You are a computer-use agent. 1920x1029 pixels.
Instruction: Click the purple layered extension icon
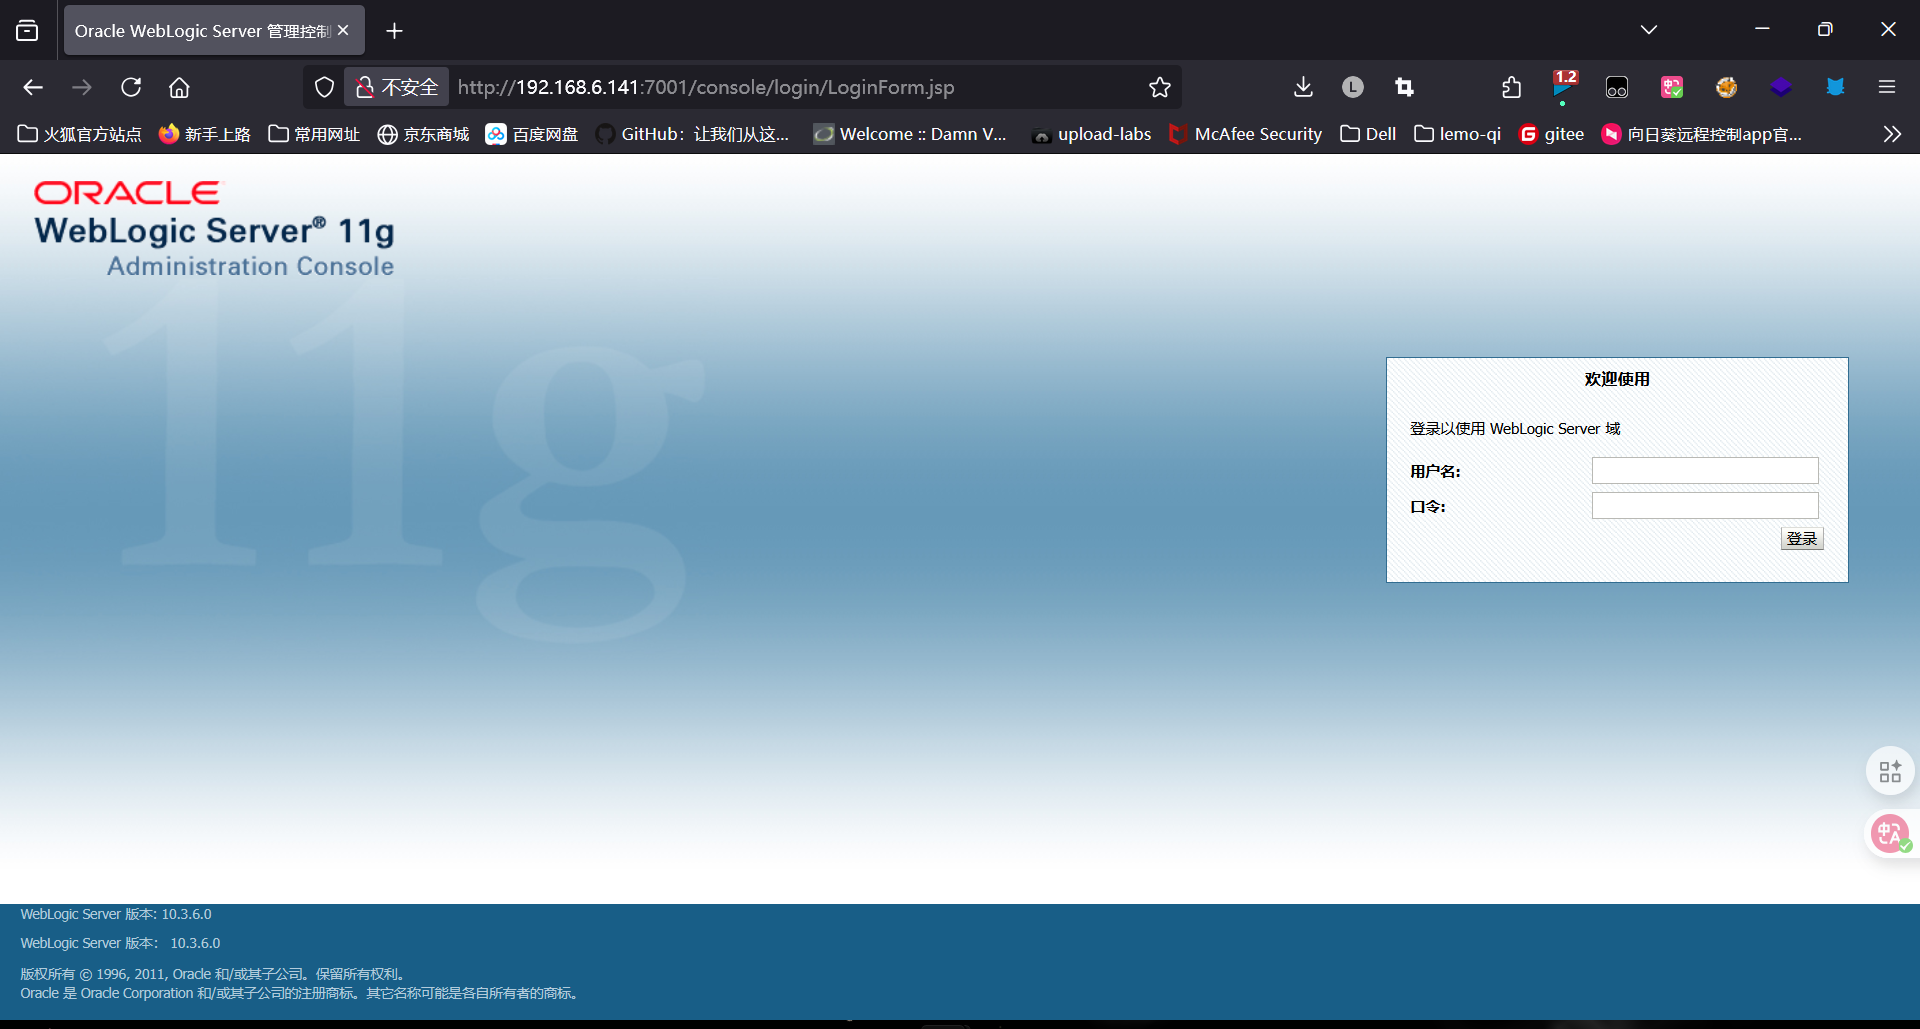point(1780,87)
